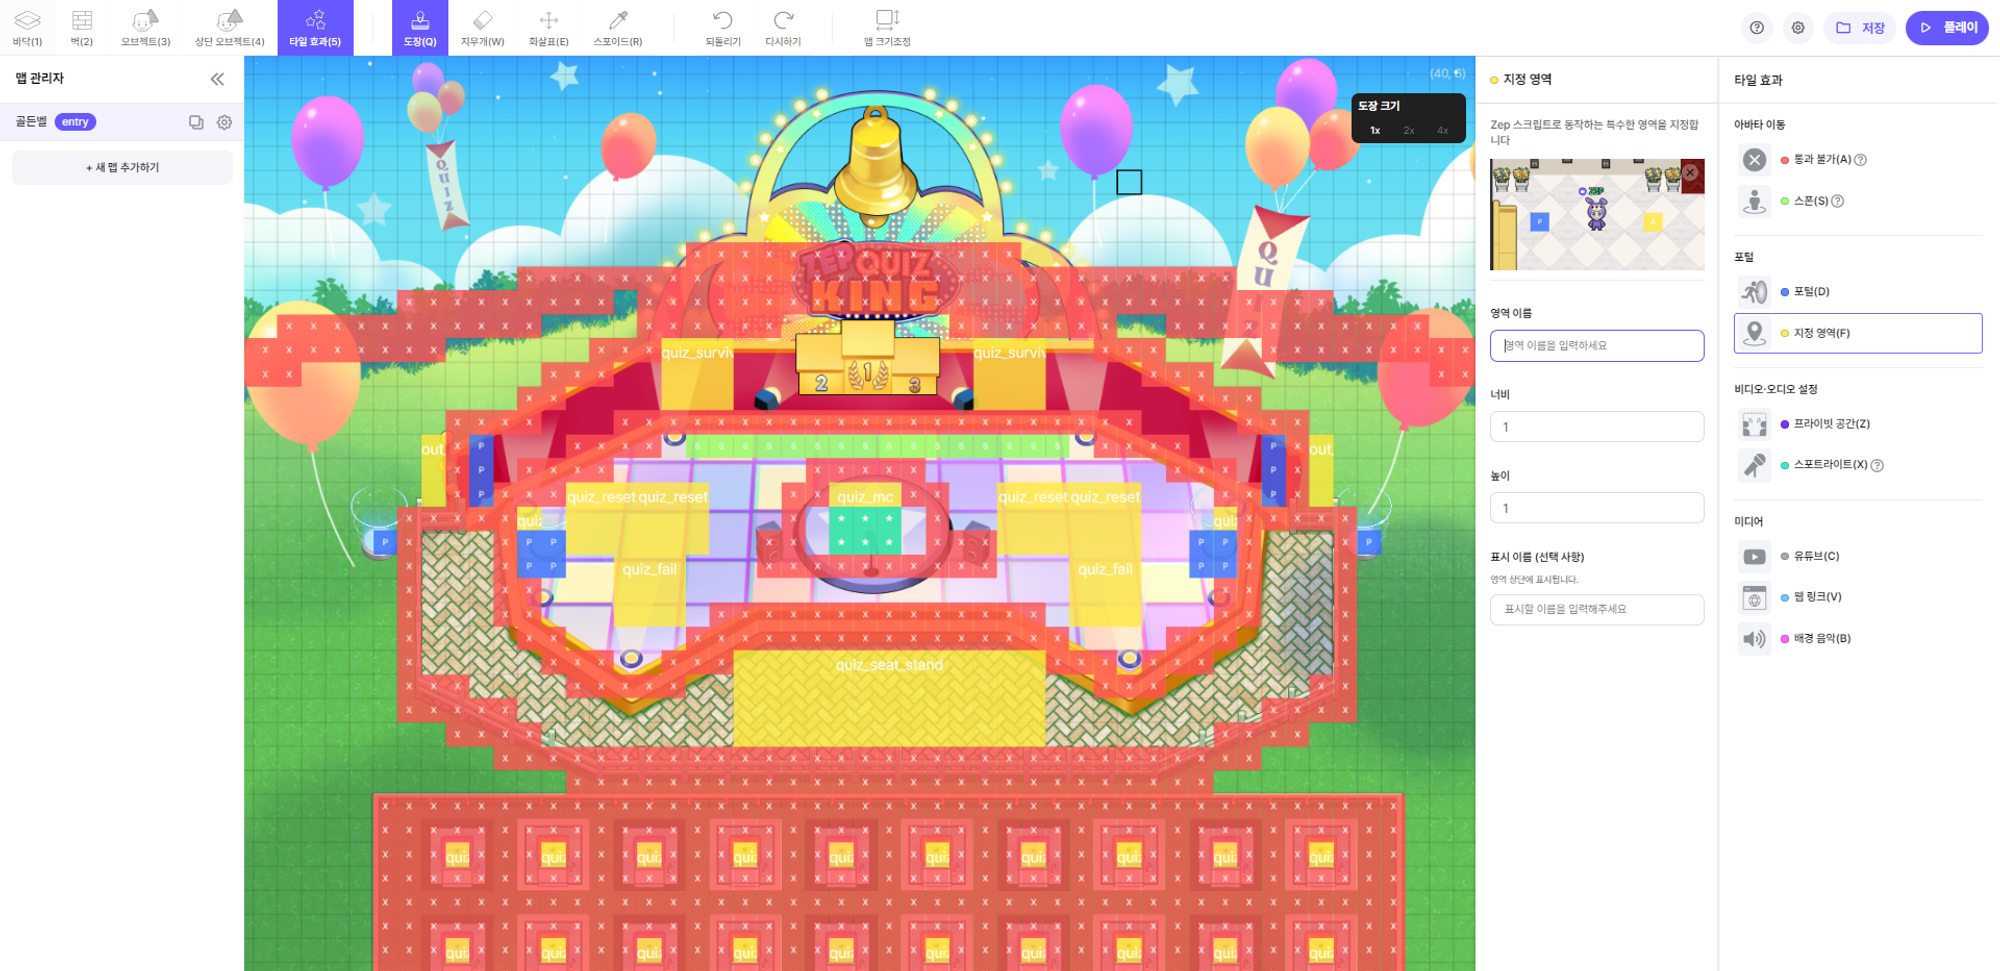Choose 프라이빗 공간(Z) private space effect
The height and width of the screenshot is (971, 2000).
1858,424
